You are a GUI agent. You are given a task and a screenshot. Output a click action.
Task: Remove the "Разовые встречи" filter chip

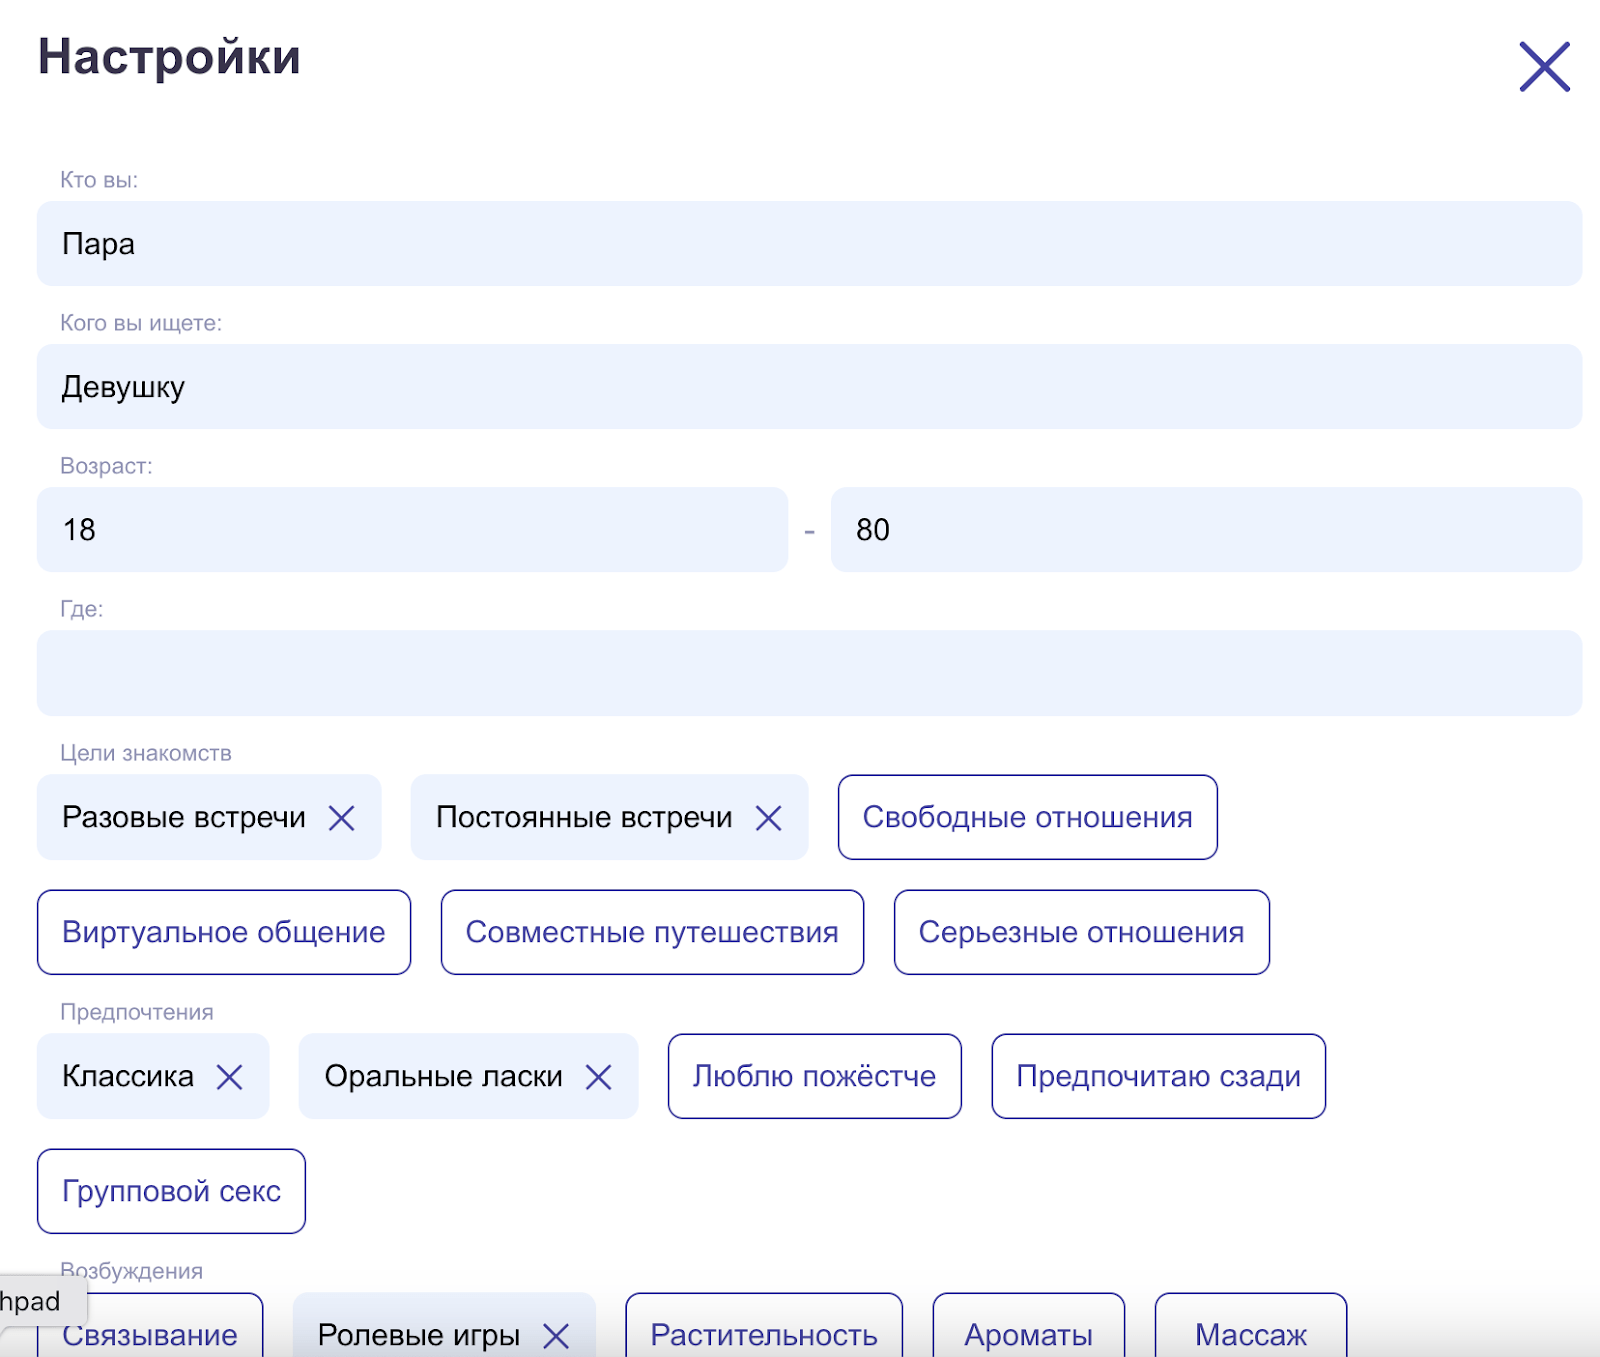click(x=344, y=818)
